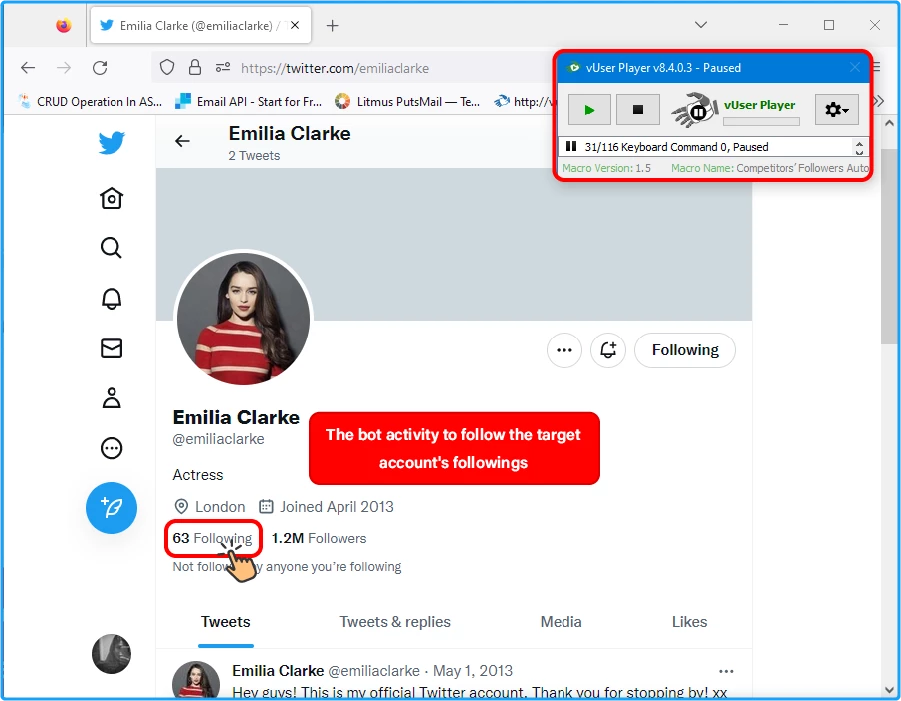Reload the Twitter page
The height and width of the screenshot is (701, 901).
(100, 68)
